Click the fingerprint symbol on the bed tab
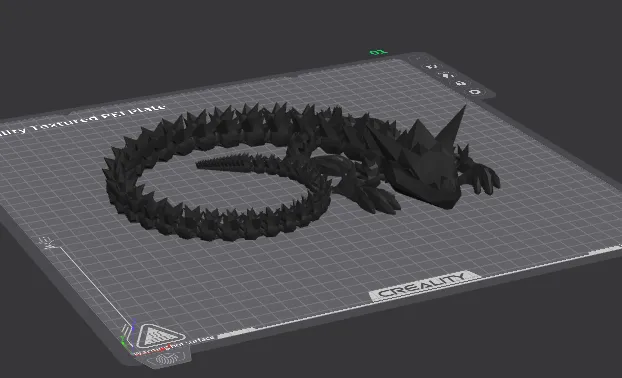The width and height of the screenshot is (622, 378). [165, 360]
